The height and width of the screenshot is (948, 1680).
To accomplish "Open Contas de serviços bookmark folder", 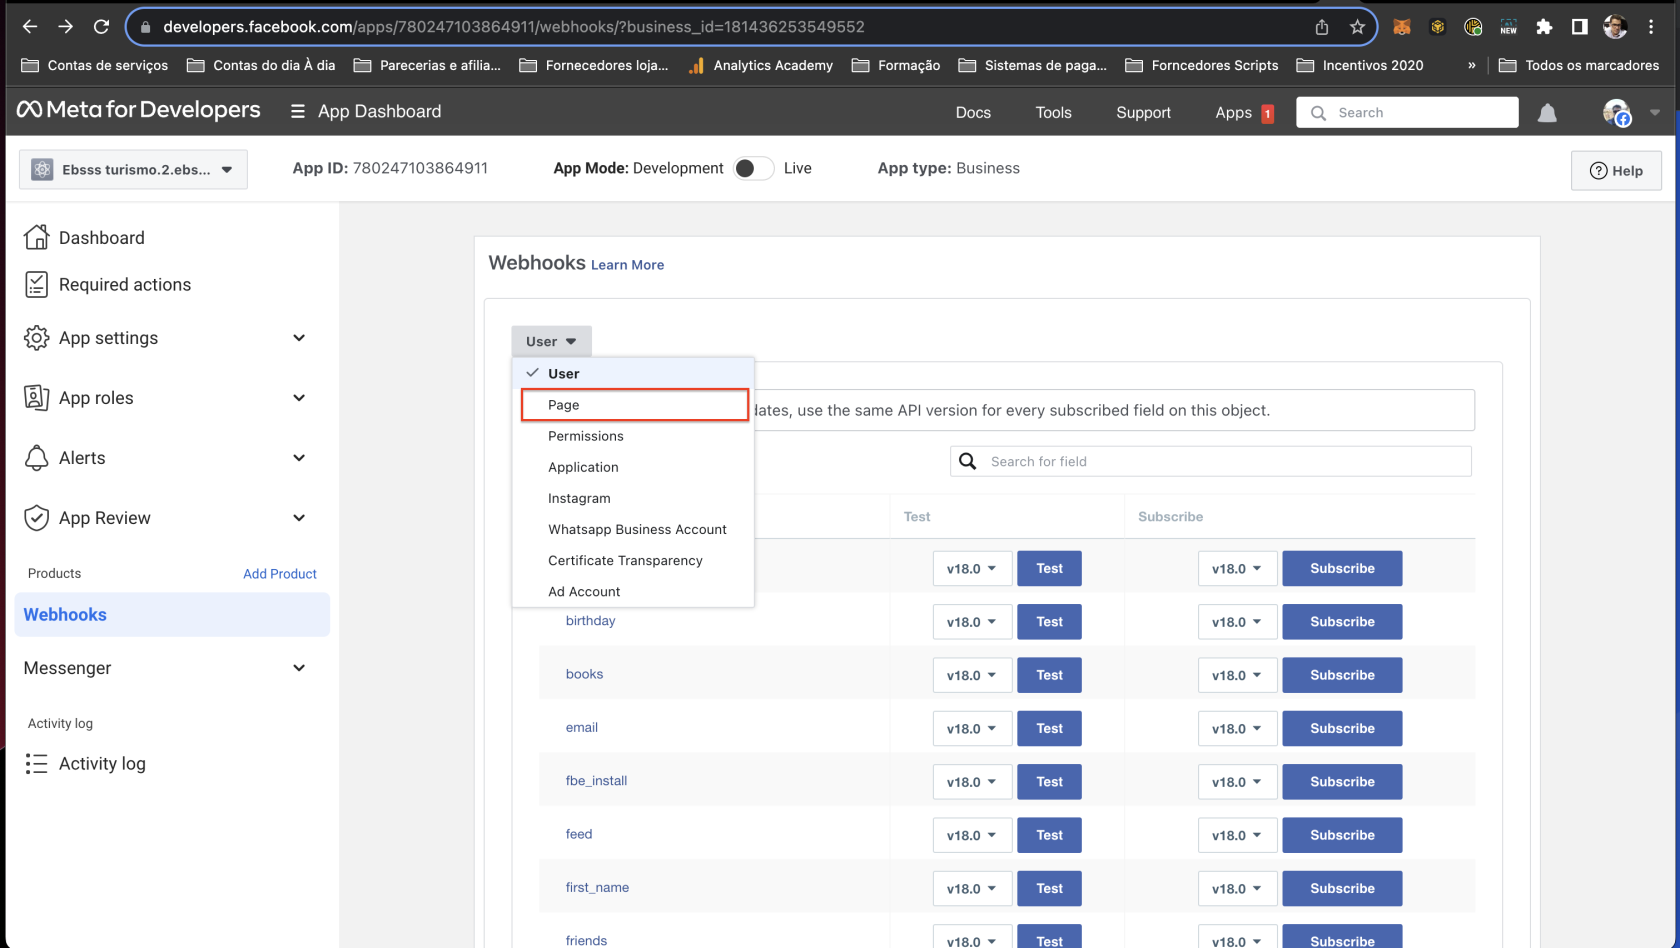I will (95, 65).
